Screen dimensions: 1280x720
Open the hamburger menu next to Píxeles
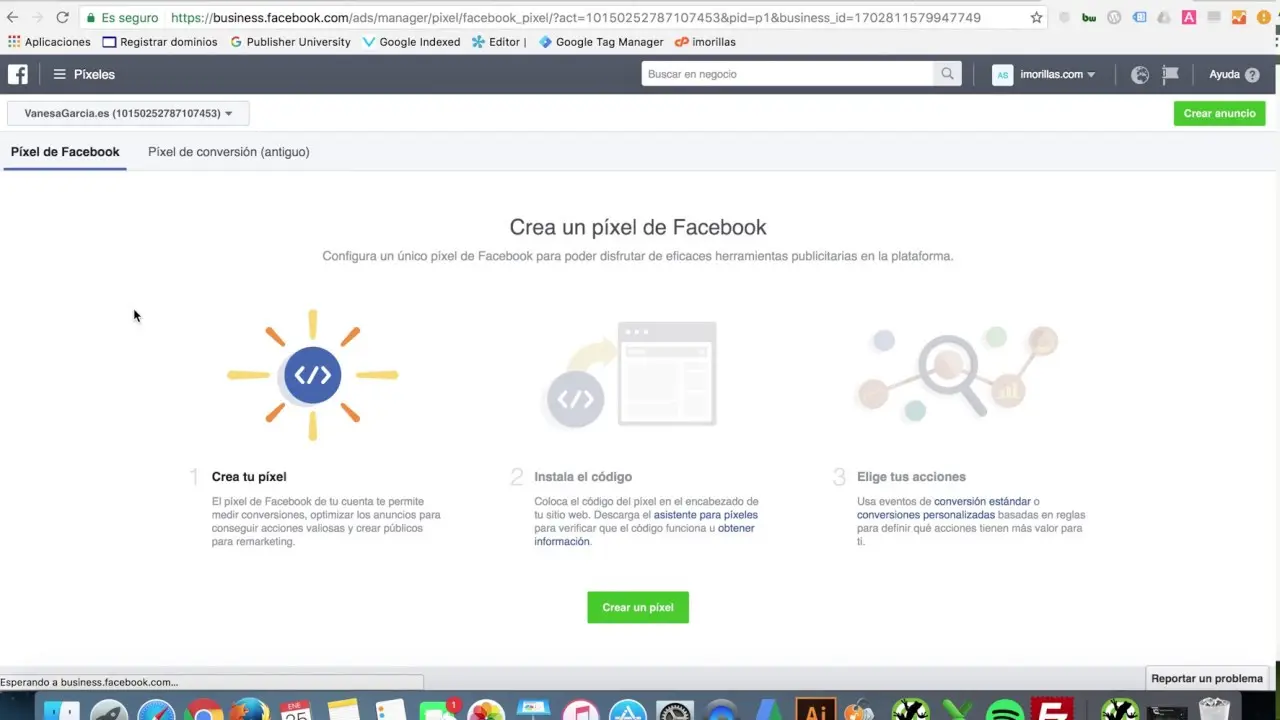[59, 74]
